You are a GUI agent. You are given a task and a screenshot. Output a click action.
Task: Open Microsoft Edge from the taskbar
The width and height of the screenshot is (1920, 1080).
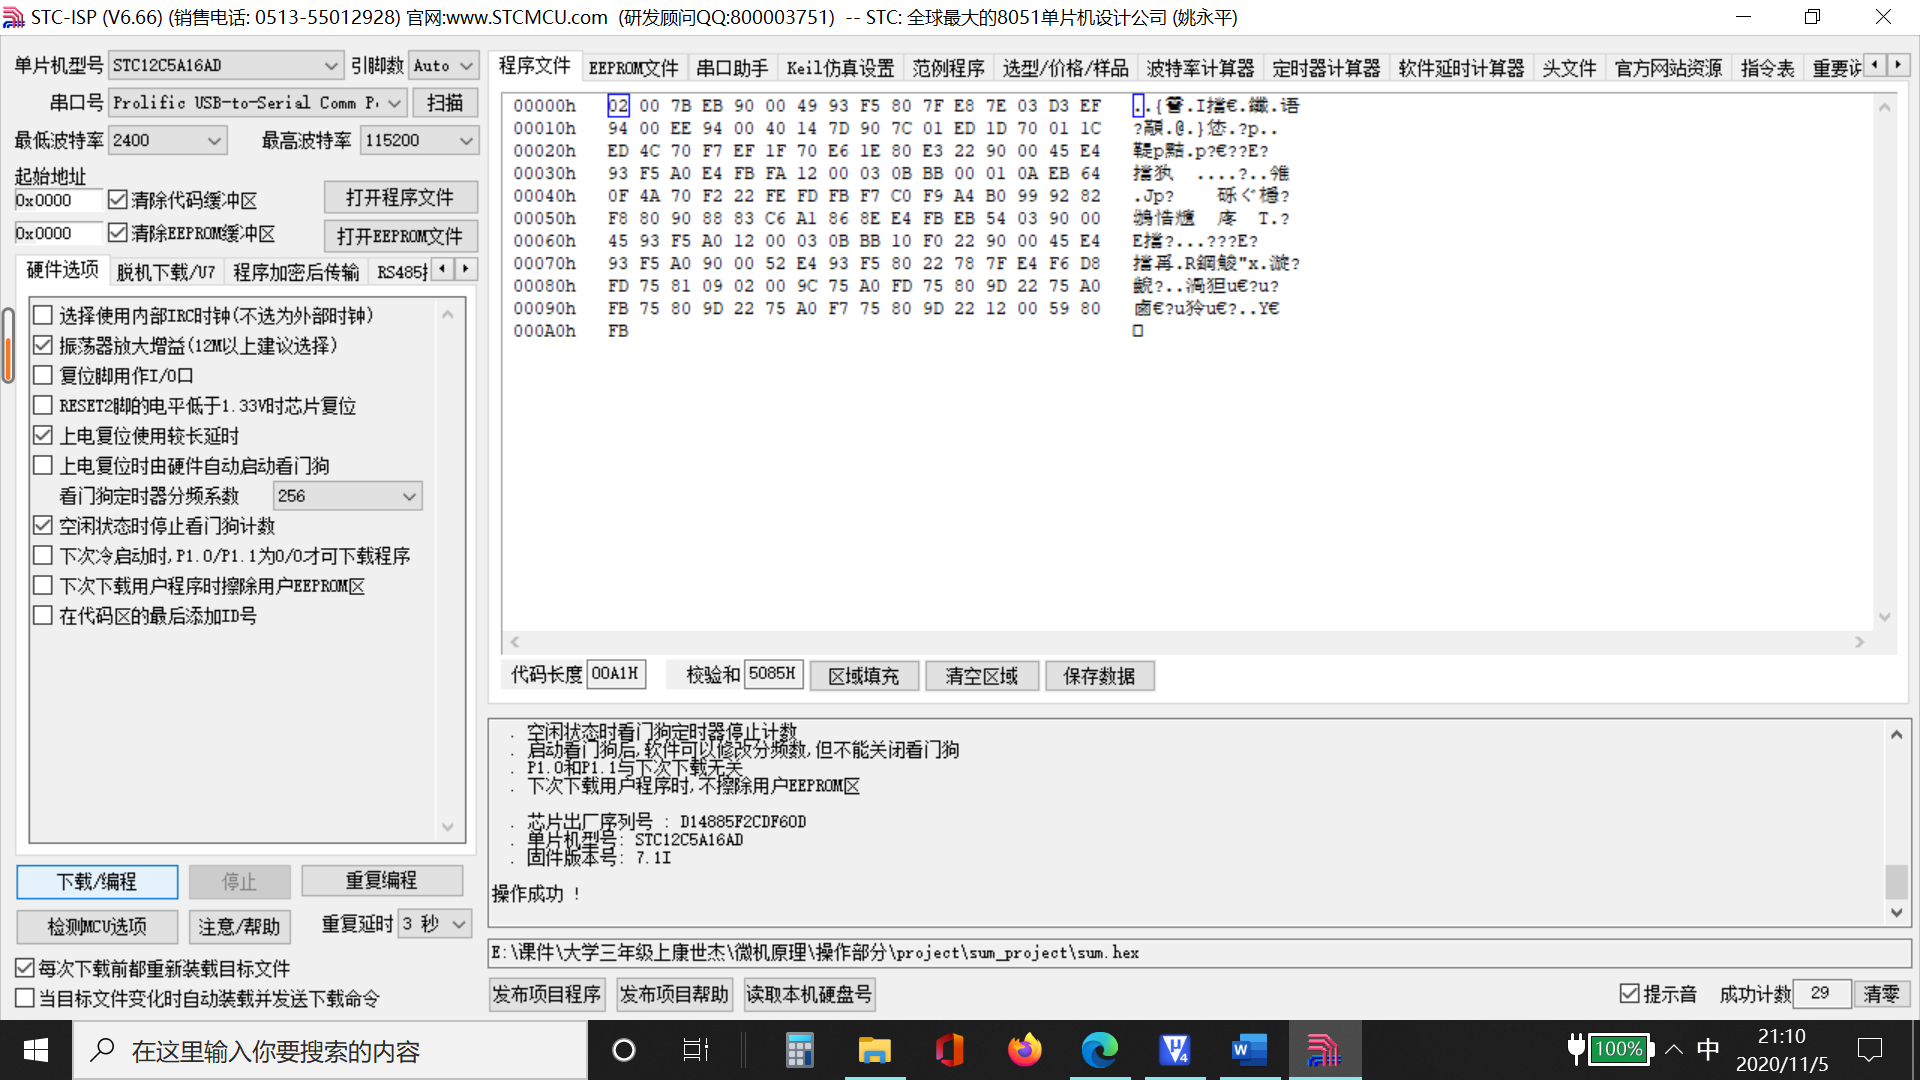click(1100, 1050)
